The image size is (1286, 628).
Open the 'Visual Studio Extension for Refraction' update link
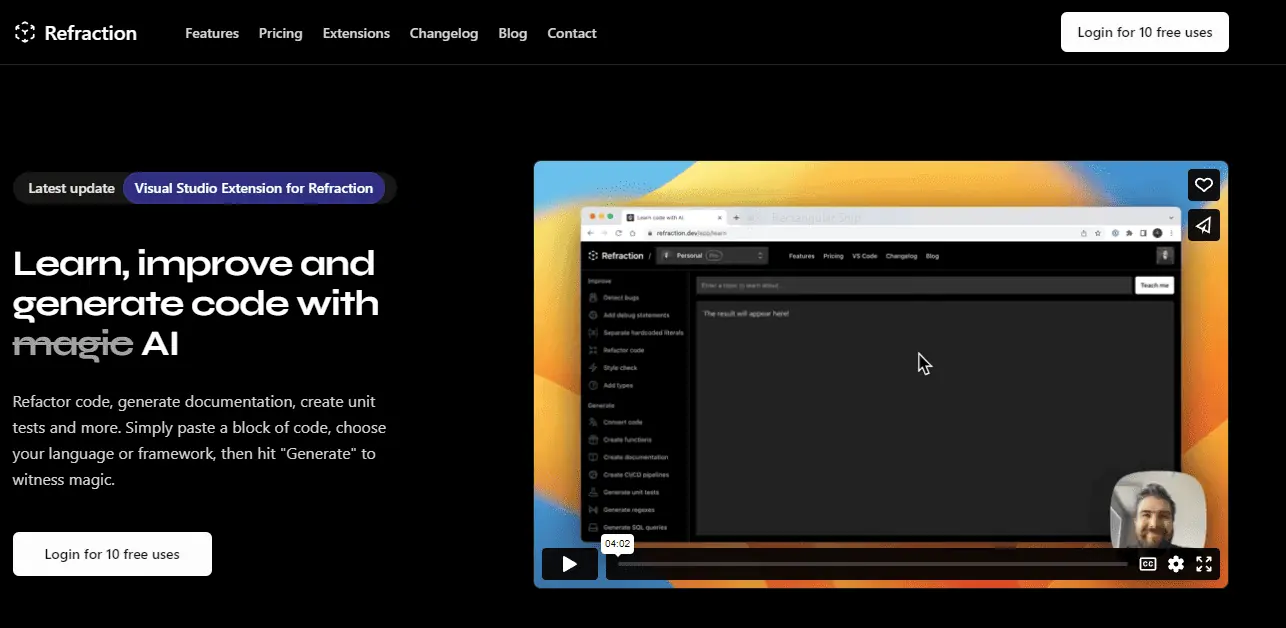point(254,188)
